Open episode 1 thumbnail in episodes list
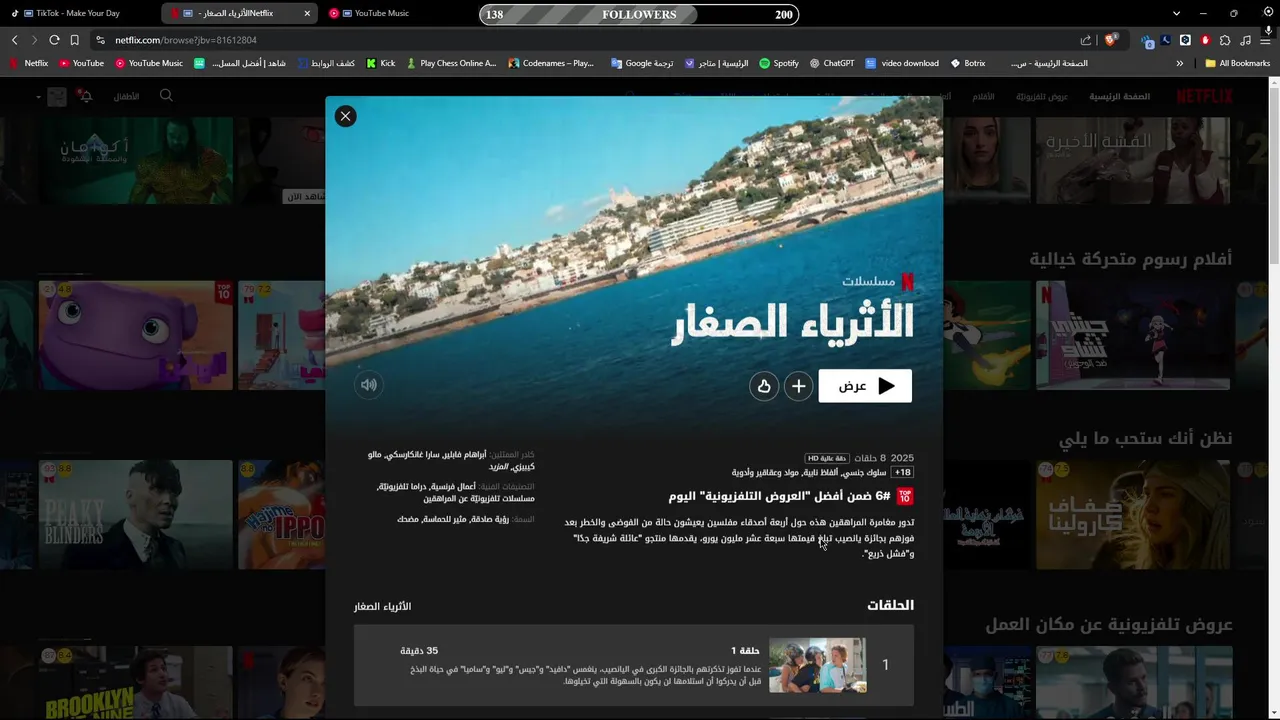This screenshot has height=720, width=1280. point(817,665)
